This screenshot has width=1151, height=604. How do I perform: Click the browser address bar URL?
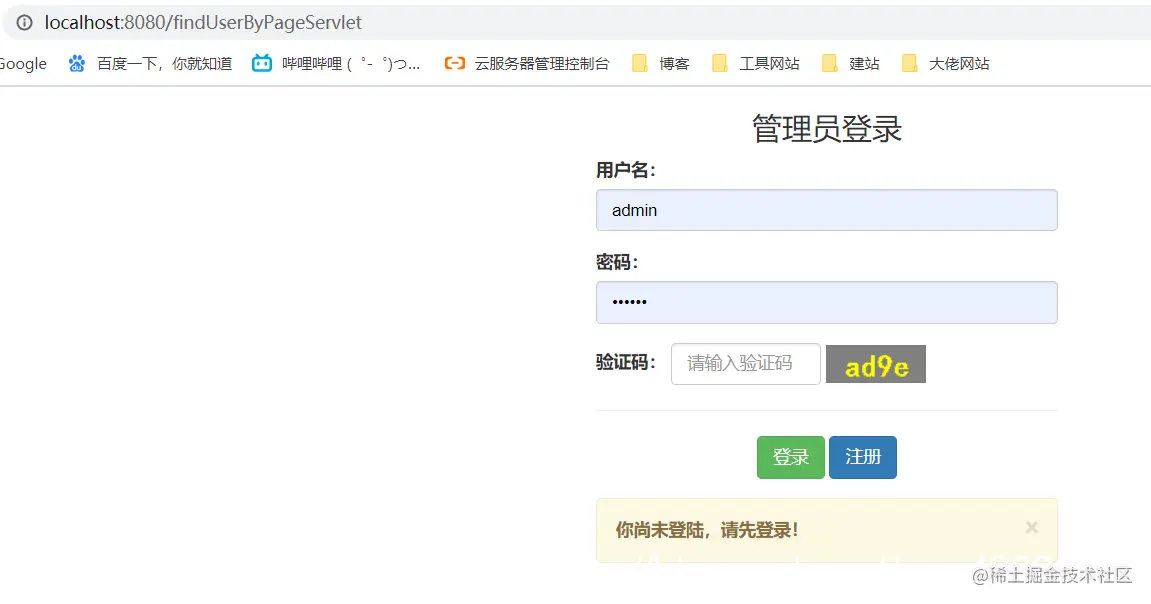pyautogui.click(x=200, y=22)
